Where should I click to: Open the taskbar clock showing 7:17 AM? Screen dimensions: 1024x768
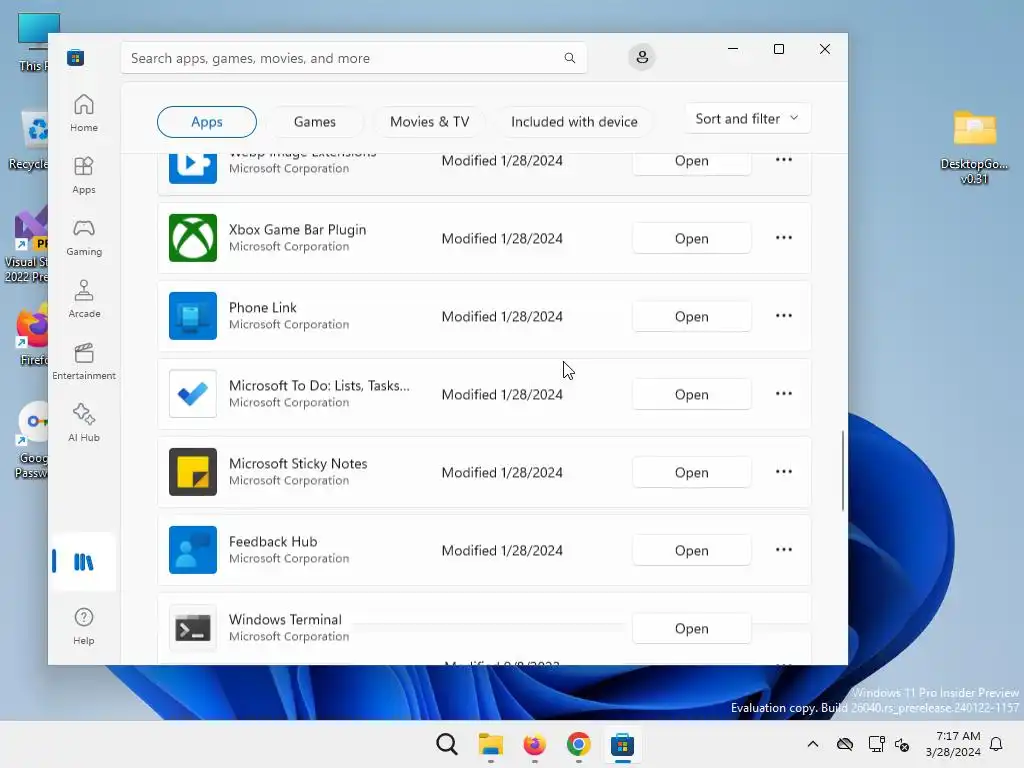pyautogui.click(x=953, y=744)
